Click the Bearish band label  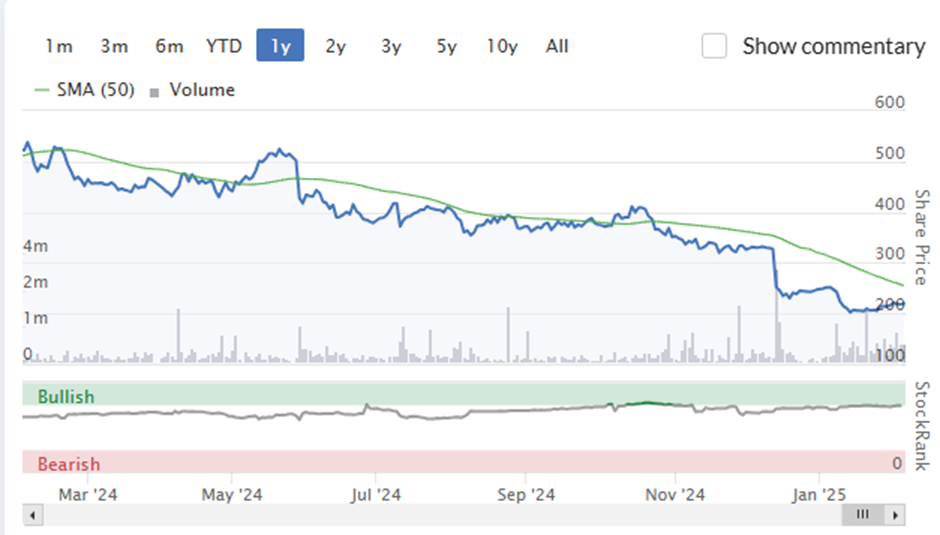point(68,464)
